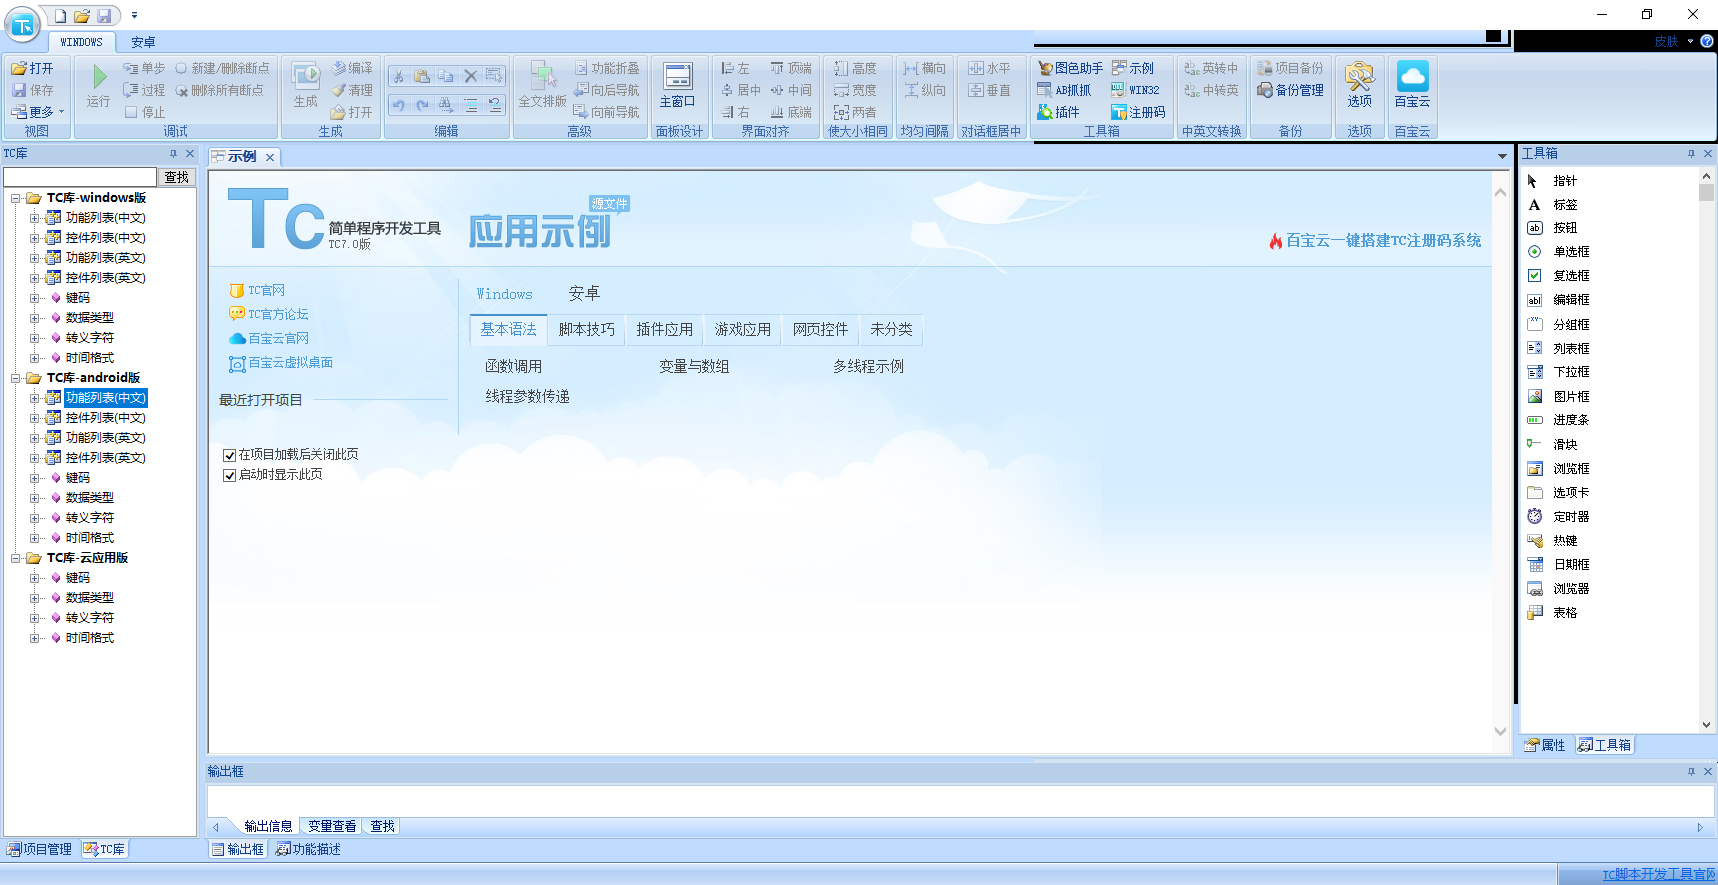
Task: Open the 更多 dropdown in 视图 group
Action: [x=38, y=112]
